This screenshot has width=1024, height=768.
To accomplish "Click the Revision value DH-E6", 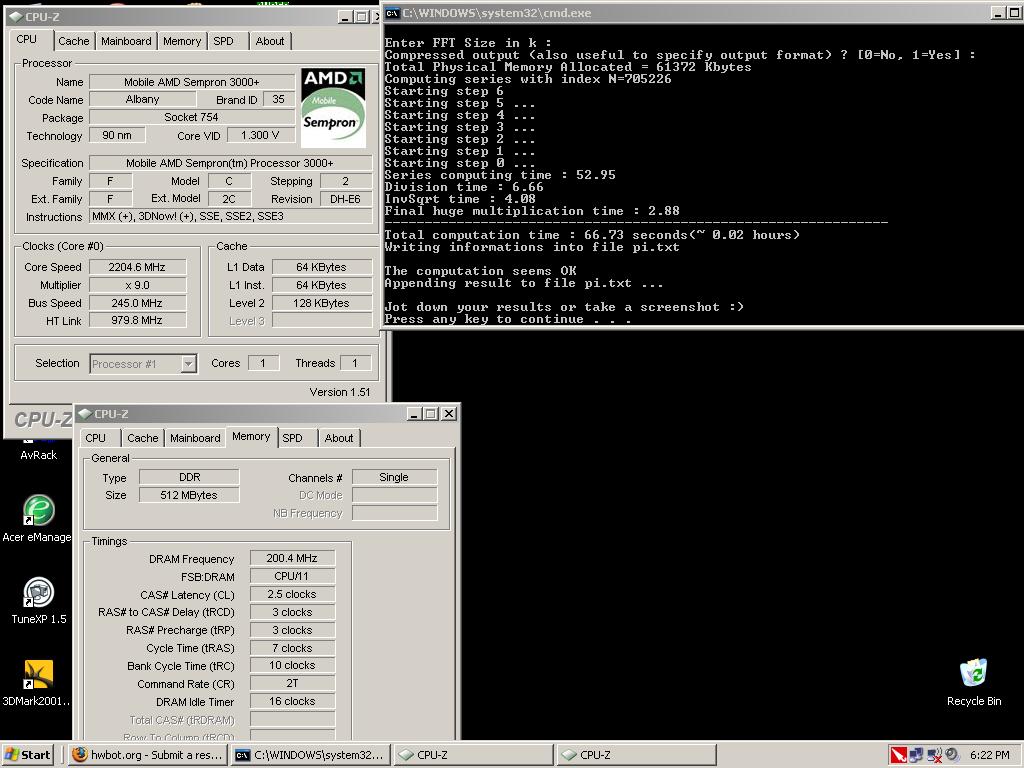I will pyautogui.click(x=346, y=199).
